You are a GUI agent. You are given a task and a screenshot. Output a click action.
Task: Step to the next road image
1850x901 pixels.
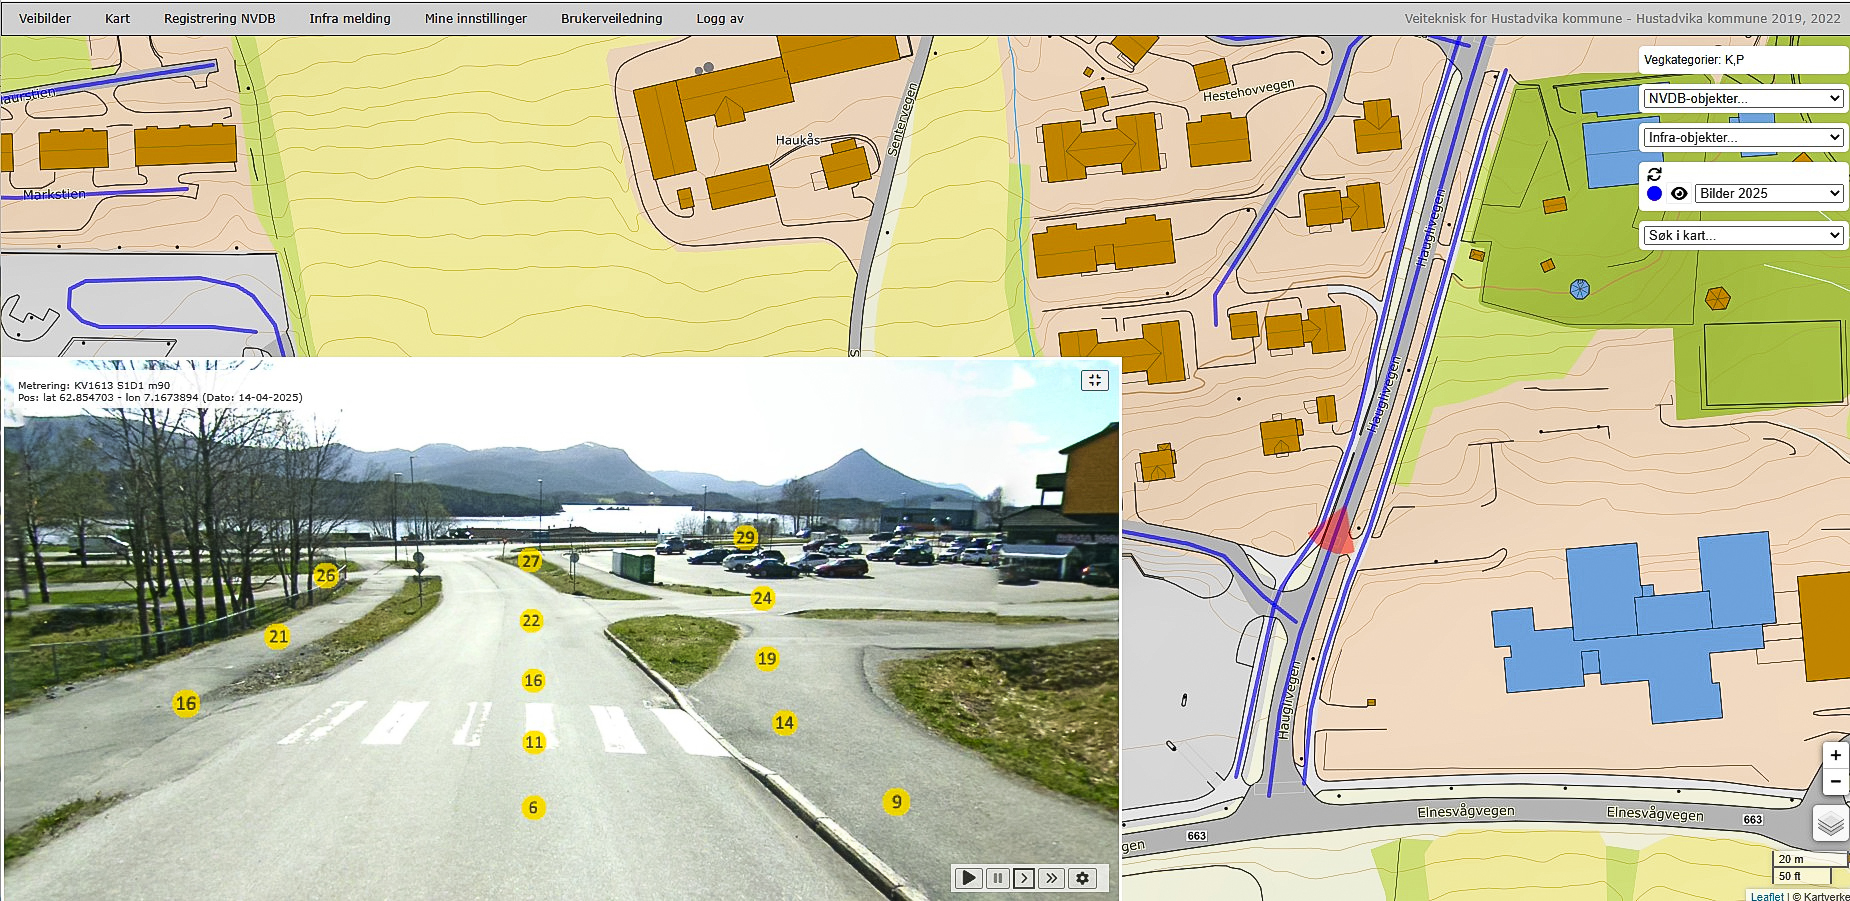pyautogui.click(x=1024, y=878)
